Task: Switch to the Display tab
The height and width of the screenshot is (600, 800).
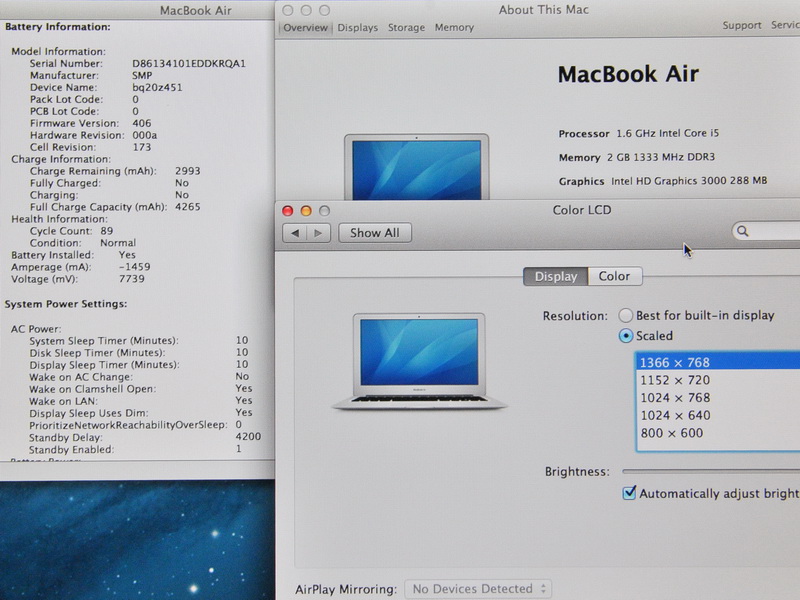Action: 556,277
